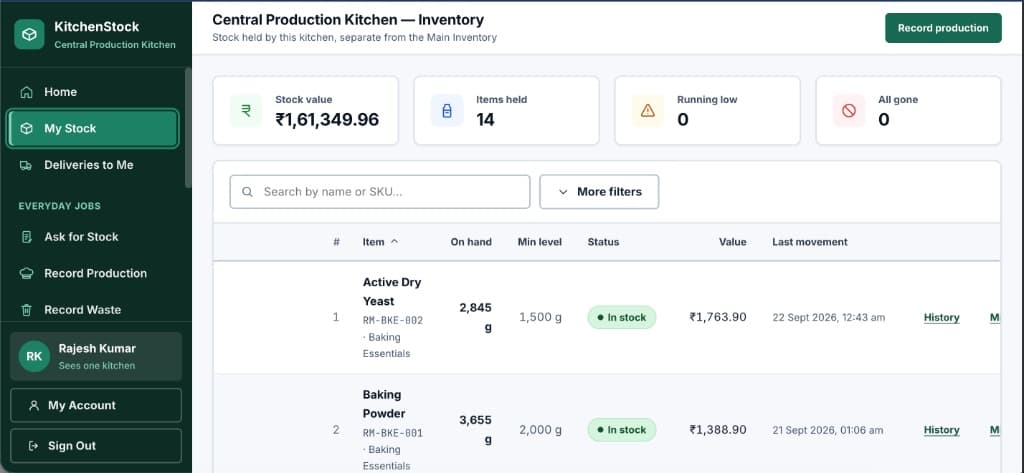Click the Home house icon in sidebar
The height and width of the screenshot is (473, 1024).
(26, 92)
